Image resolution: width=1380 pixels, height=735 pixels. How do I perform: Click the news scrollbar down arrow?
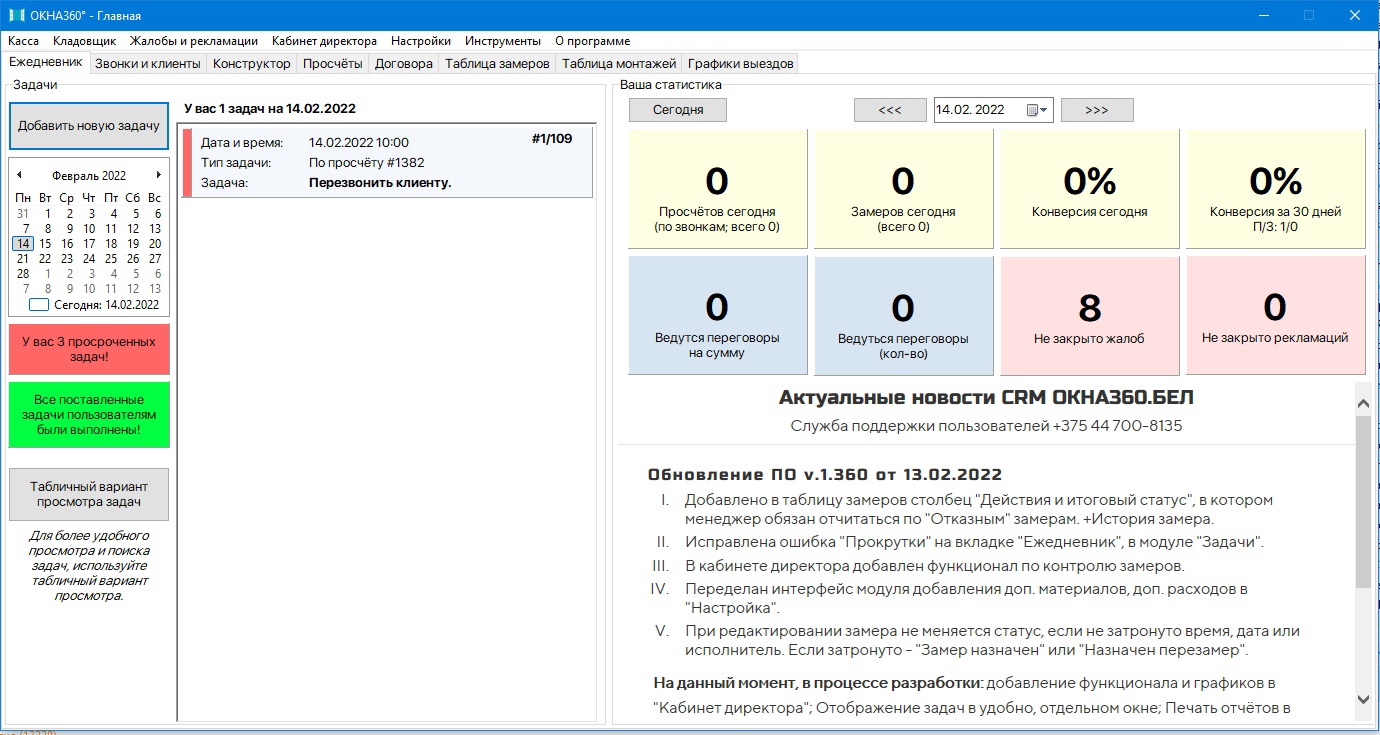coord(1363,699)
